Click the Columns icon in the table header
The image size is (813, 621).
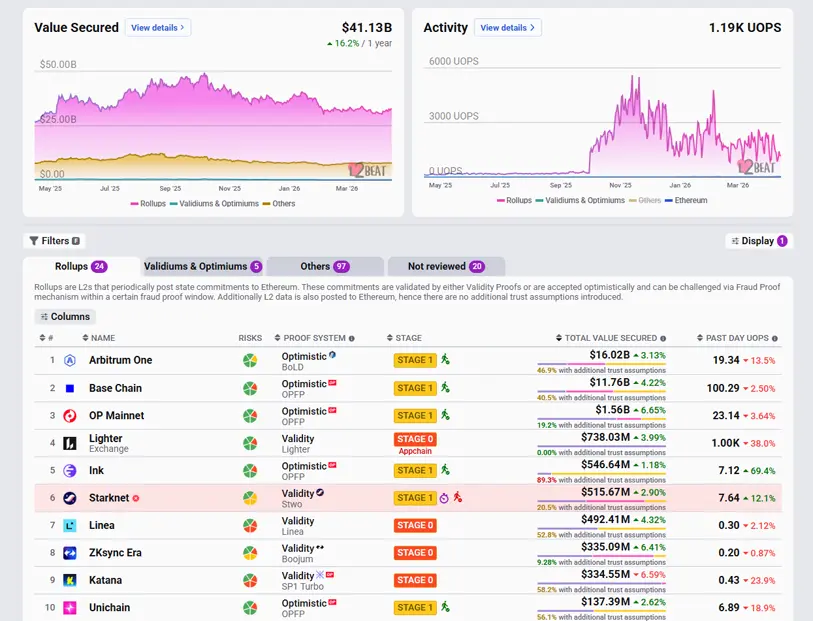pos(43,317)
